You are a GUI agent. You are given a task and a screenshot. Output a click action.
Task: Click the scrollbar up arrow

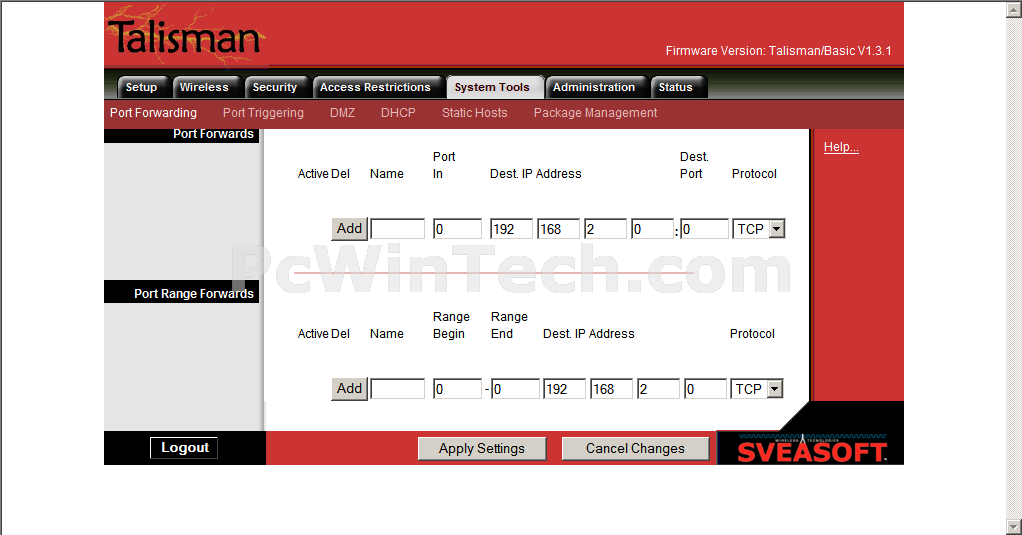pyautogui.click(x=1014, y=8)
